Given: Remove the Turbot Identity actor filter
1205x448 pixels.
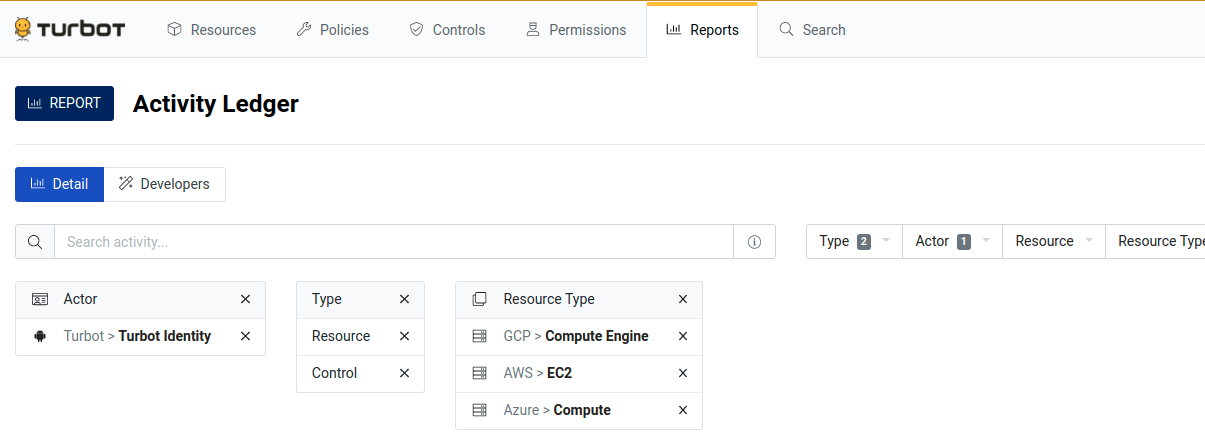Looking at the screenshot, I should click(245, 336).
